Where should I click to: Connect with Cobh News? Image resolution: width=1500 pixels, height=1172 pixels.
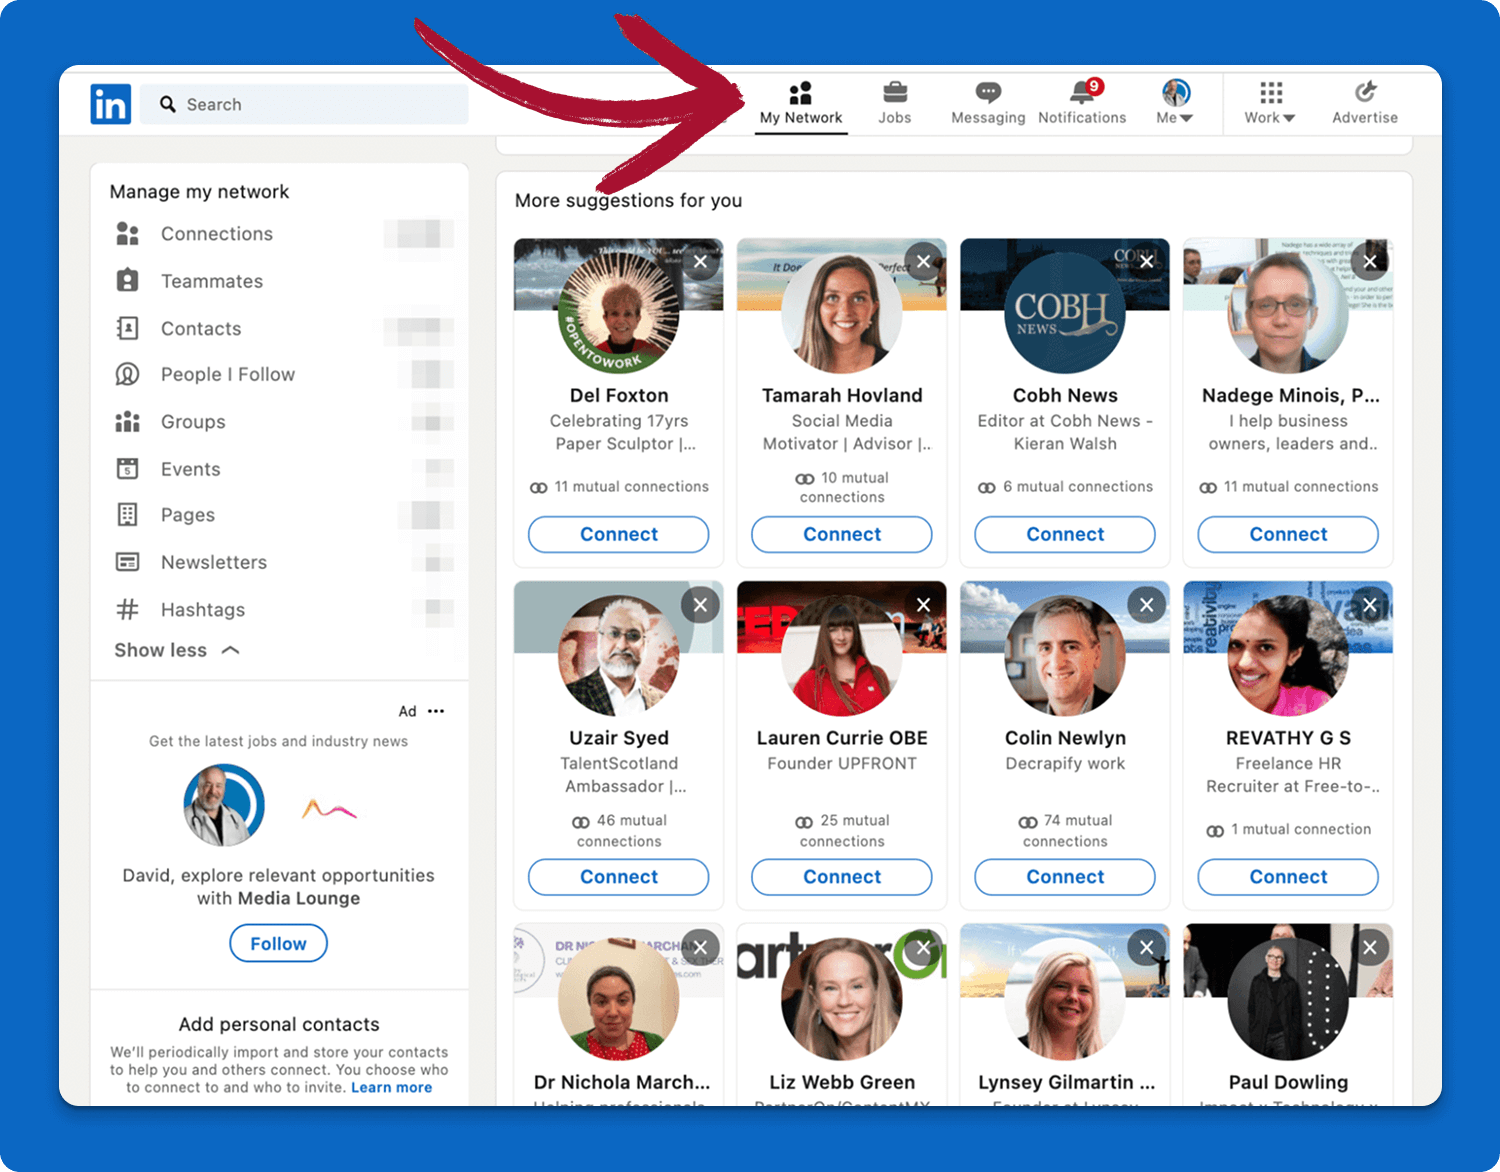1065,534
